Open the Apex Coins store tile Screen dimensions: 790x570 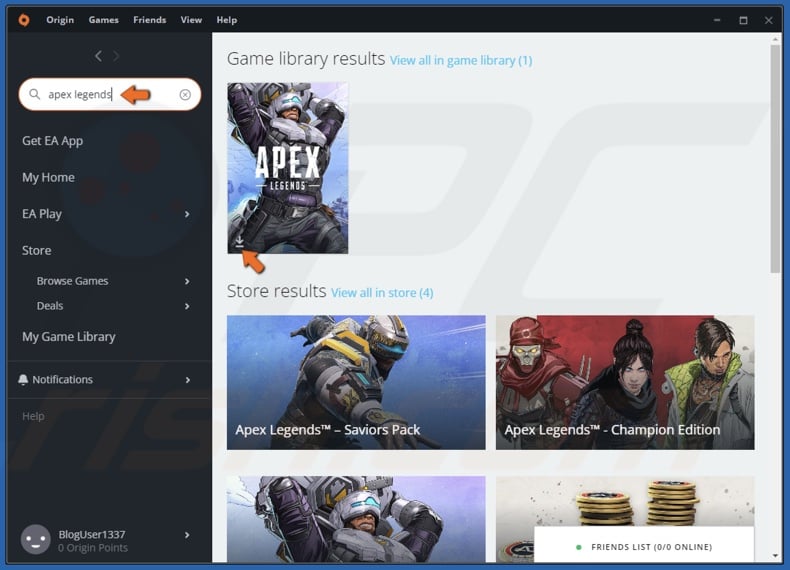[625, 501]
